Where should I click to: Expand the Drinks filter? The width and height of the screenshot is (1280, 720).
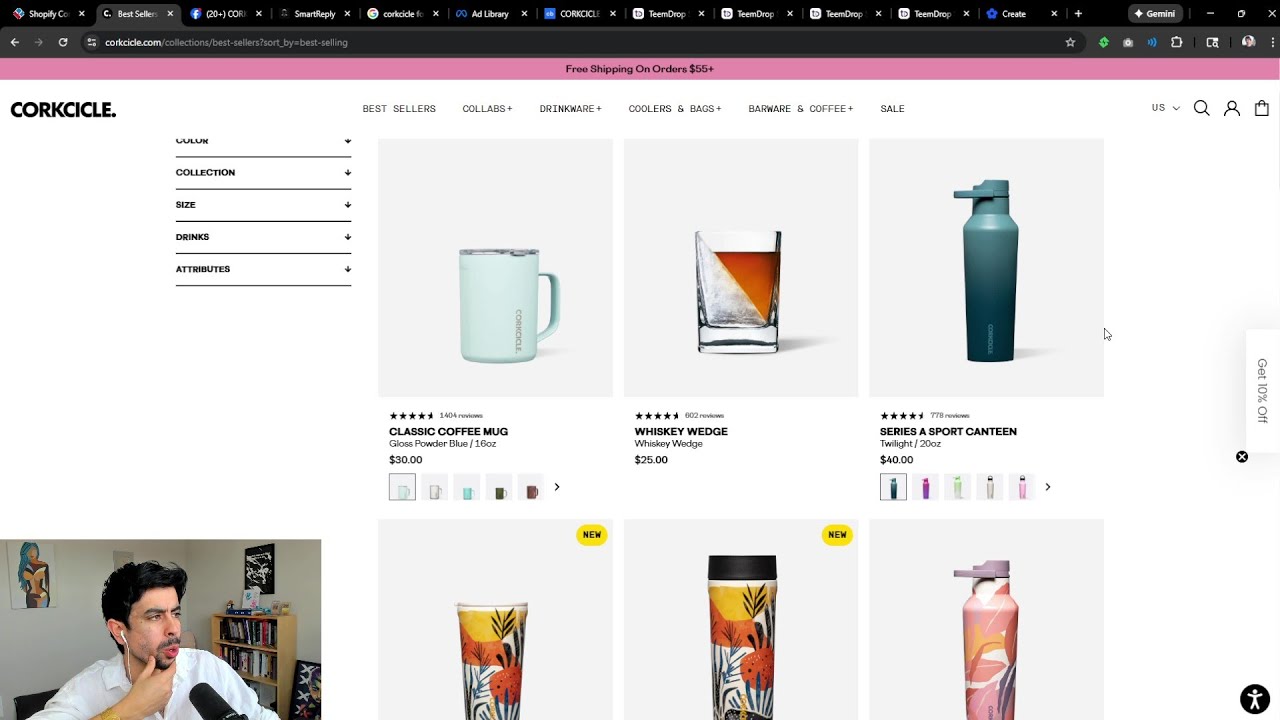coord(263,237)
